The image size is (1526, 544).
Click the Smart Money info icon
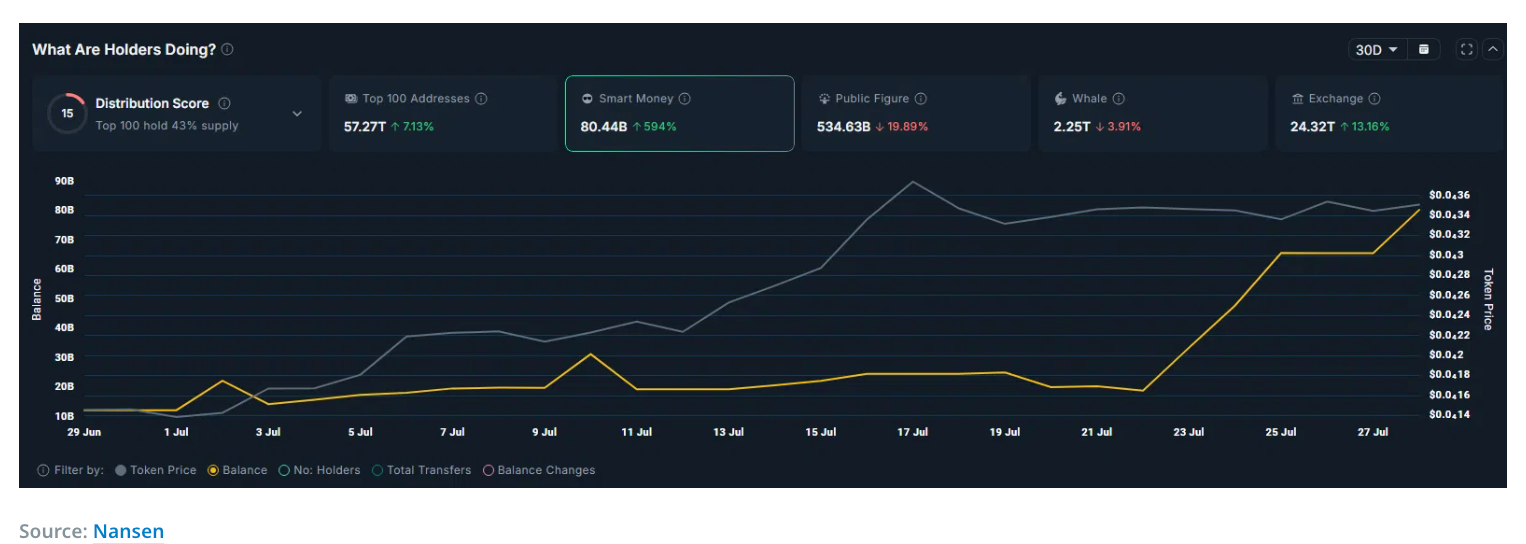[685, 99]
